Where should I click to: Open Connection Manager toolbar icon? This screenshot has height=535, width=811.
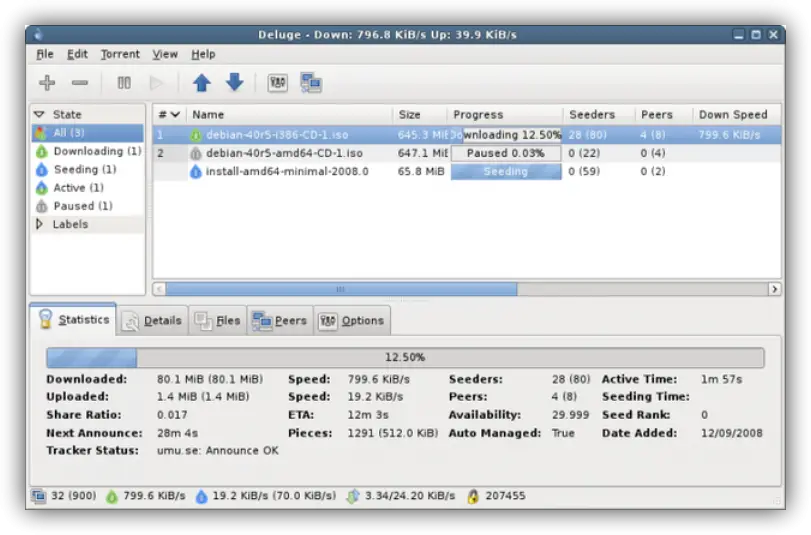[x=311, y=83]
